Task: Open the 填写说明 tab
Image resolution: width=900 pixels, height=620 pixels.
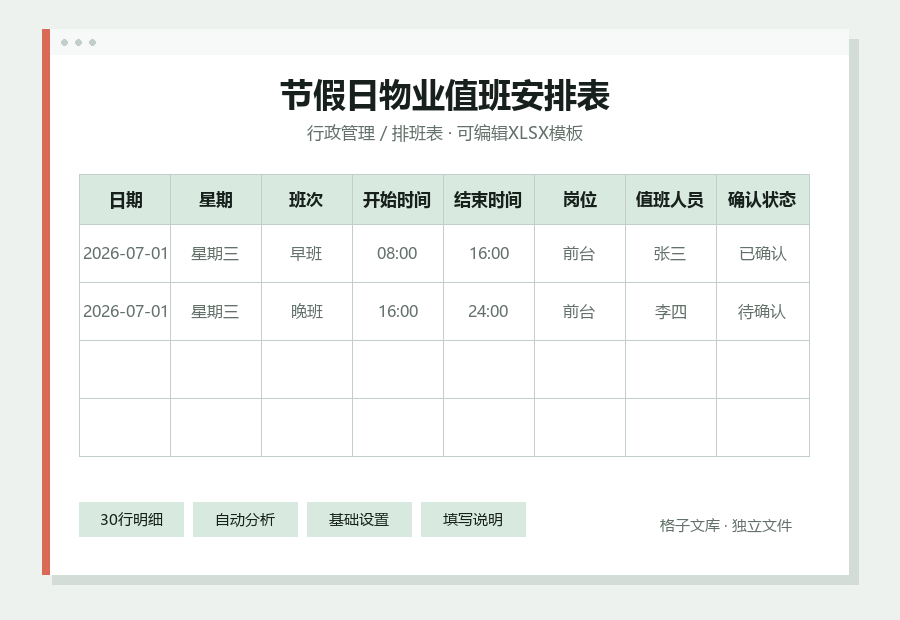Action: point(473,520)
